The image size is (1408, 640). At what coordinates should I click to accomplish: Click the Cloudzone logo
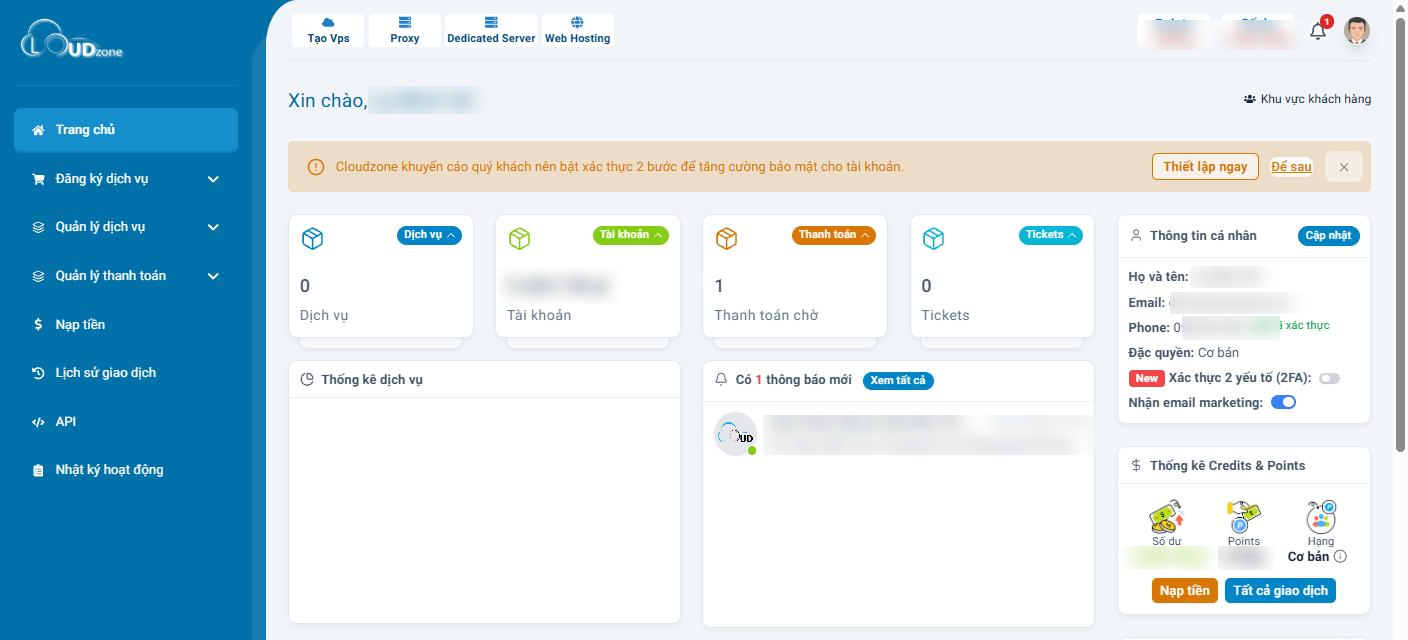pyautogui.click(x=72, y=40)
